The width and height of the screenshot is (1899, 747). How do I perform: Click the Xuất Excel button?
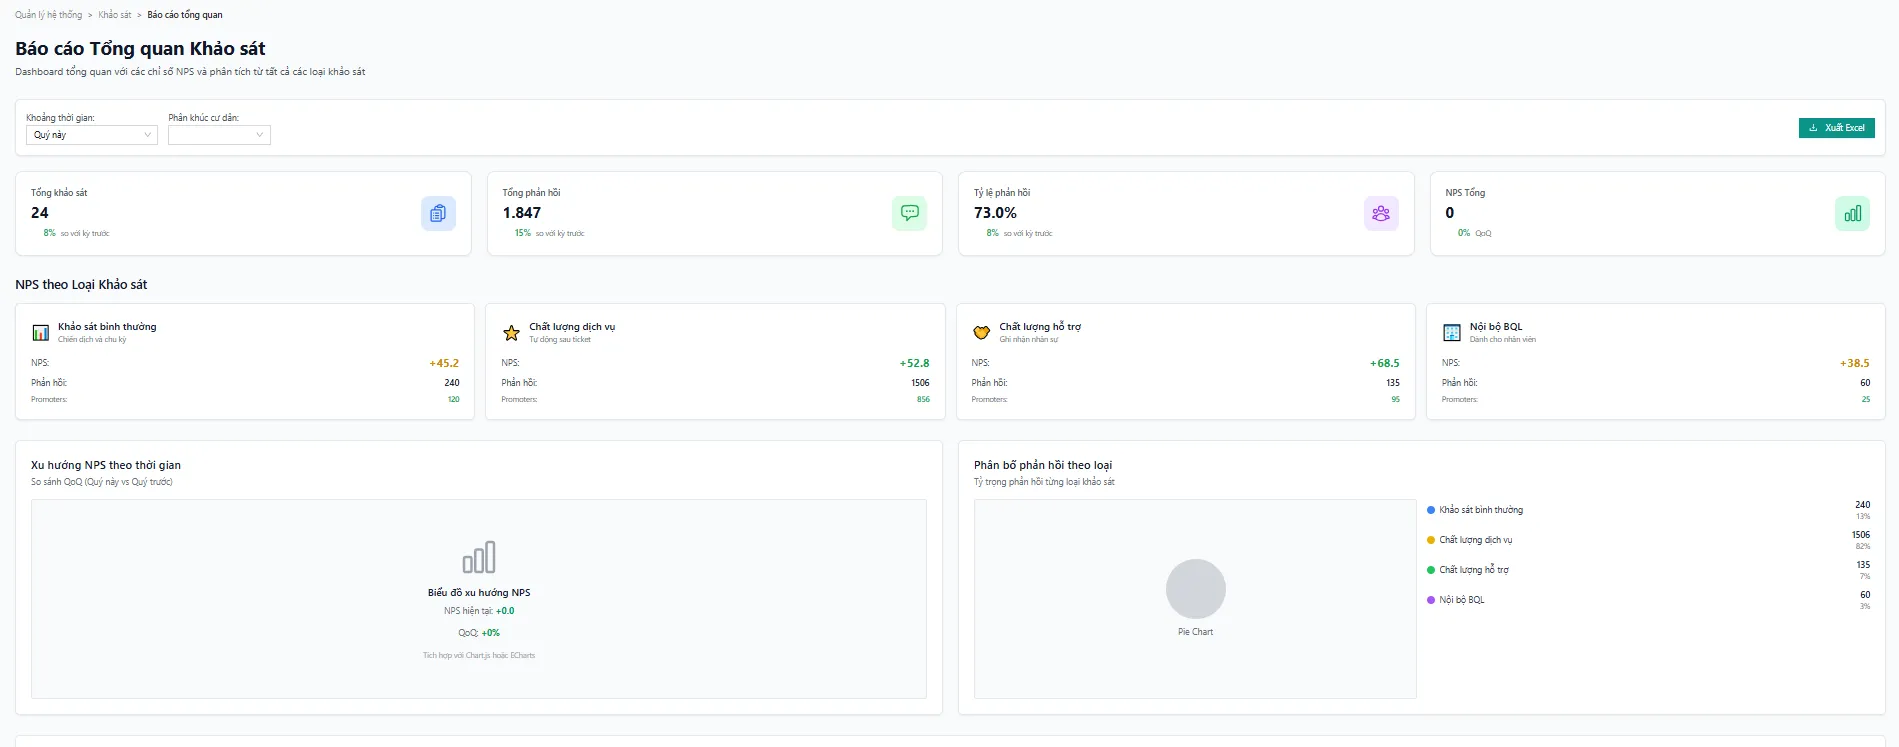(1836, 128)
